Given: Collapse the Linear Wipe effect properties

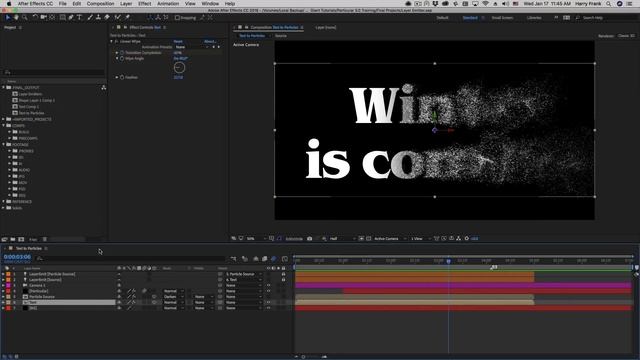Looking at the screenshot, I should tap(111, 41).
